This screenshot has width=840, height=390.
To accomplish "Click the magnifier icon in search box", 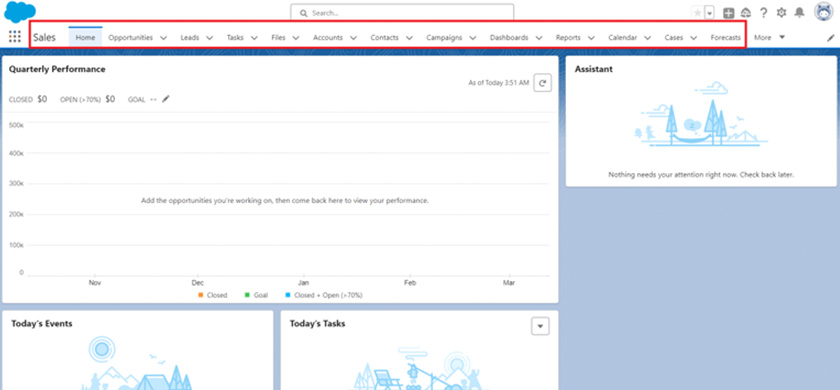I will 303,13.
